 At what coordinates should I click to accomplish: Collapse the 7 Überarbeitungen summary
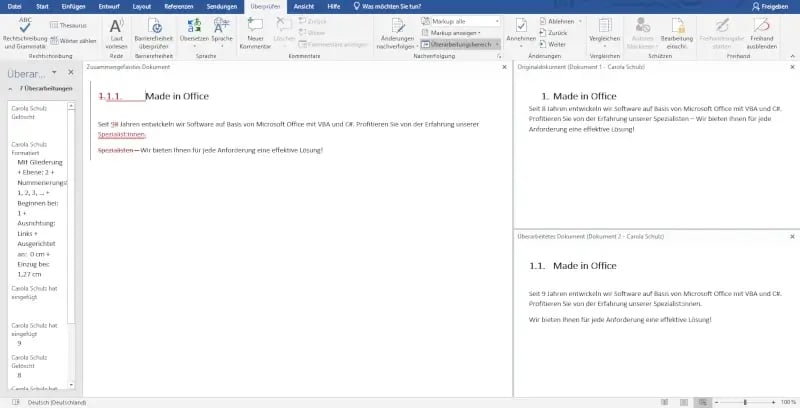tap(11, 88)
